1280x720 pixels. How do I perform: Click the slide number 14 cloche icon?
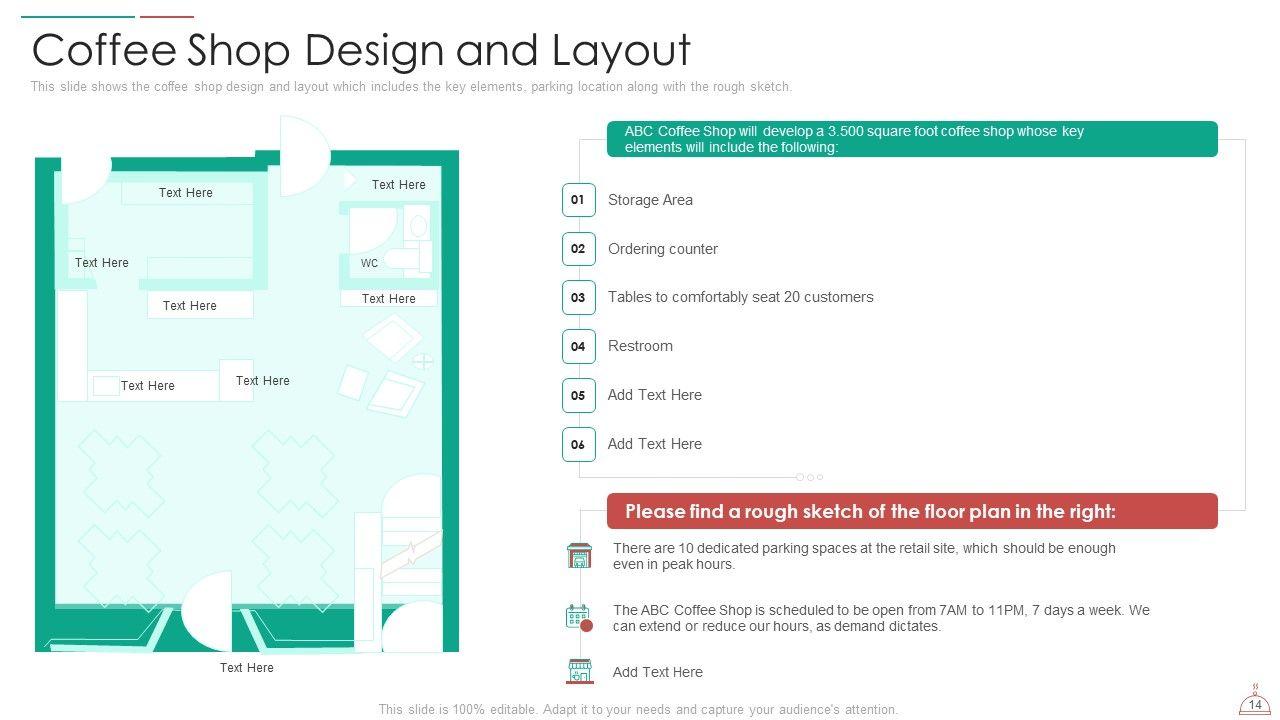[1254, 701]
